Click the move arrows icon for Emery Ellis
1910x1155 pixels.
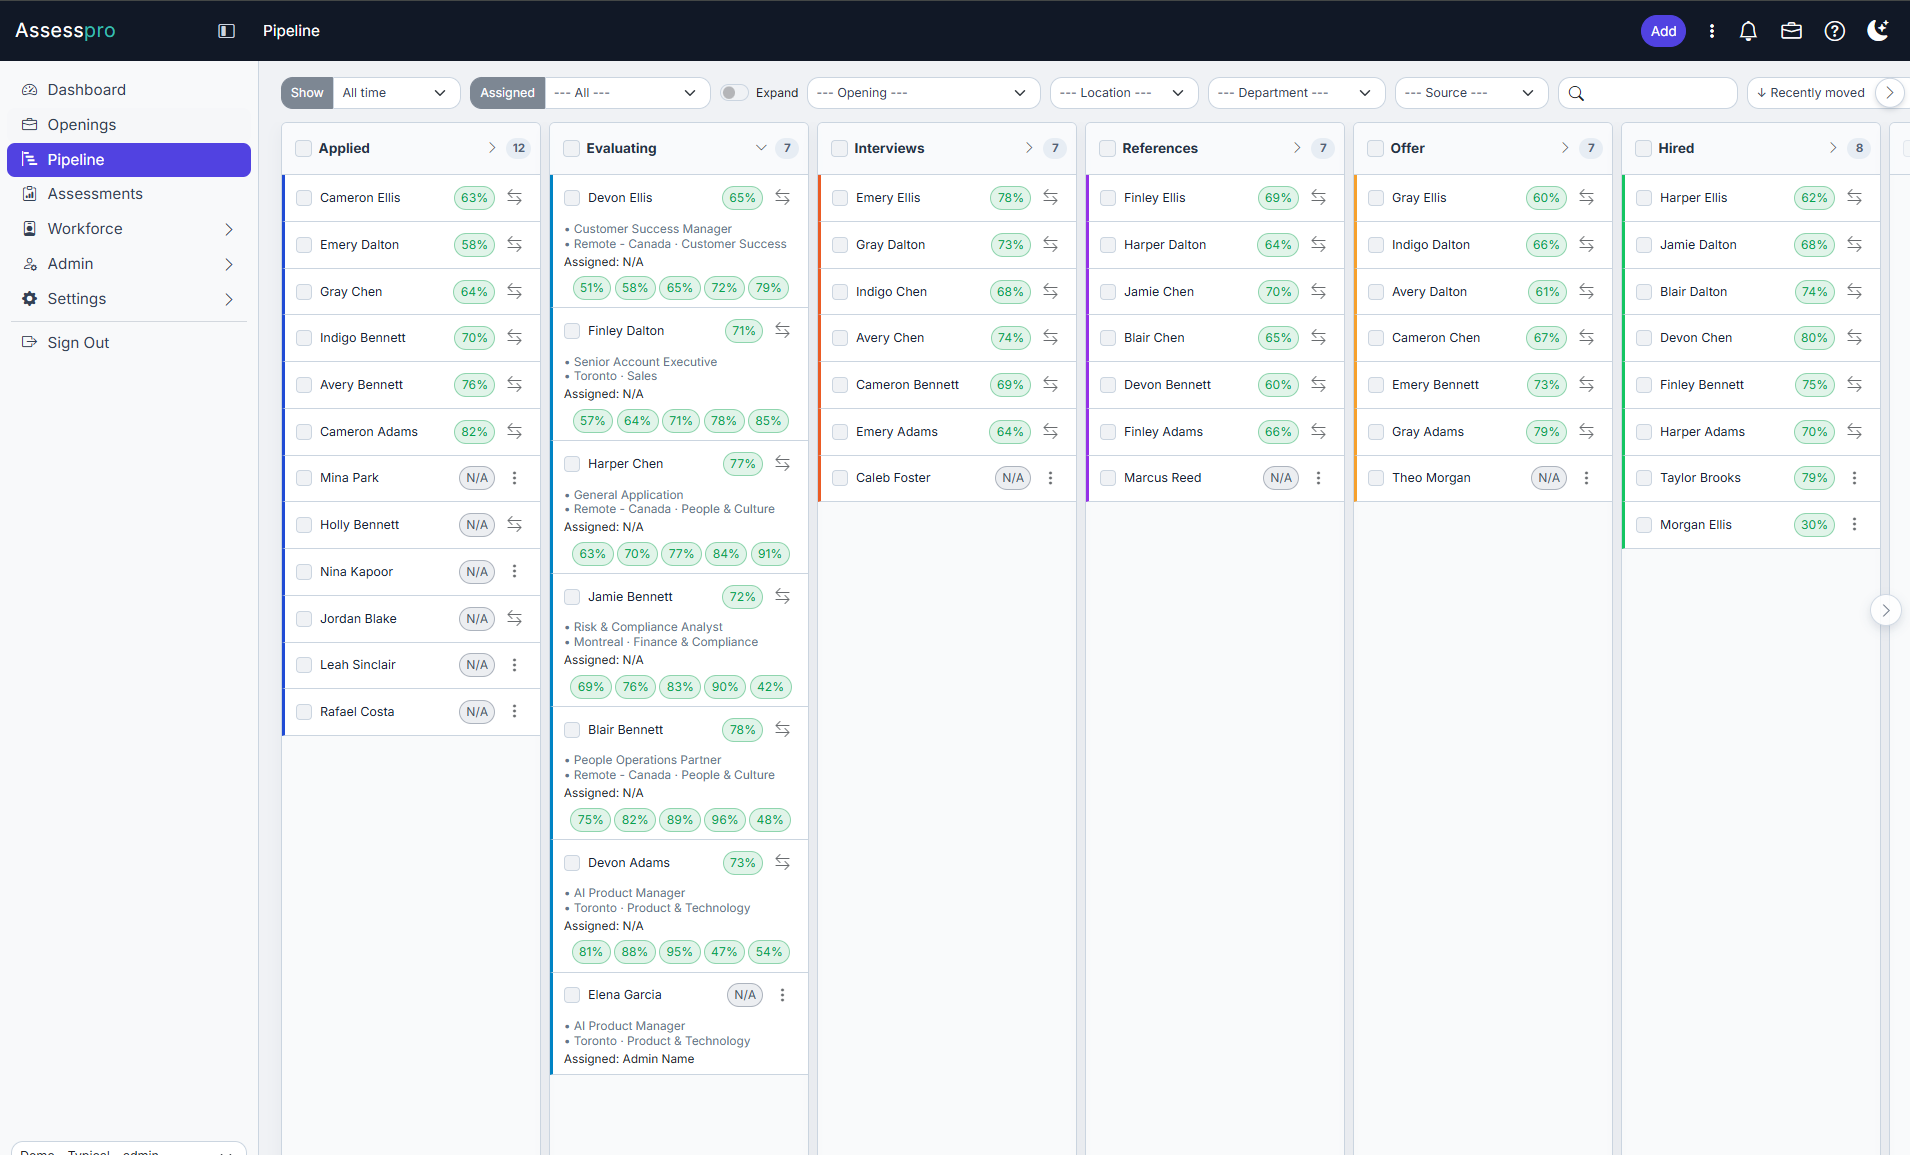pos(1050,198)
